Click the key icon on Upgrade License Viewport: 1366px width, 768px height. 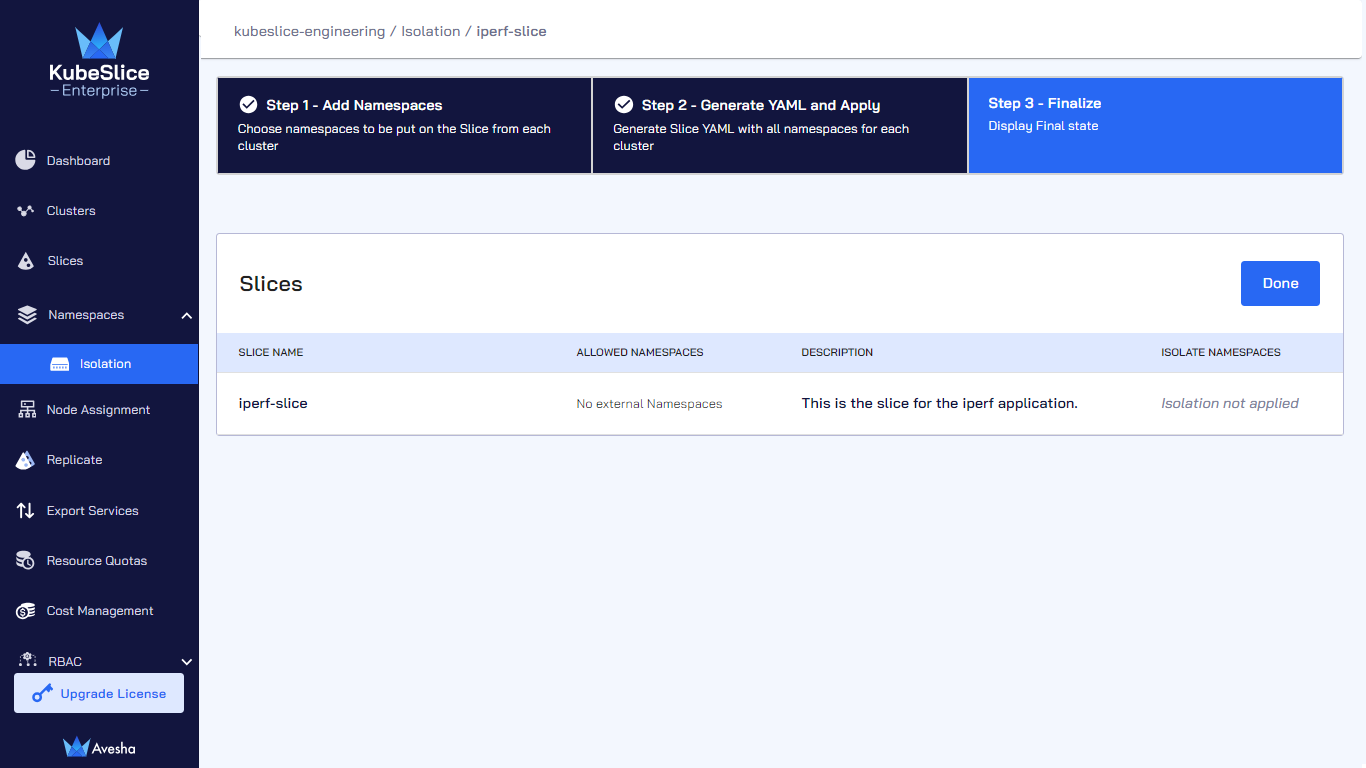tap(42, 693)
